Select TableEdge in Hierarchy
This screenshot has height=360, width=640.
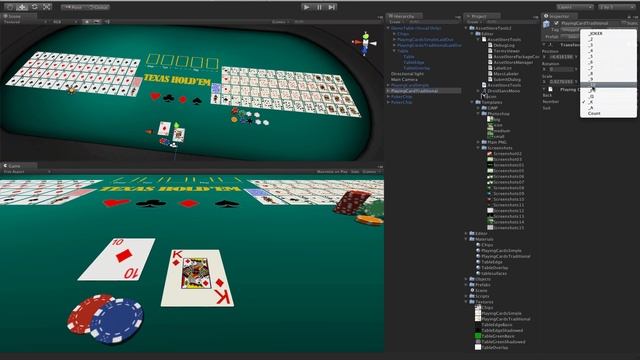click(414, 62)
